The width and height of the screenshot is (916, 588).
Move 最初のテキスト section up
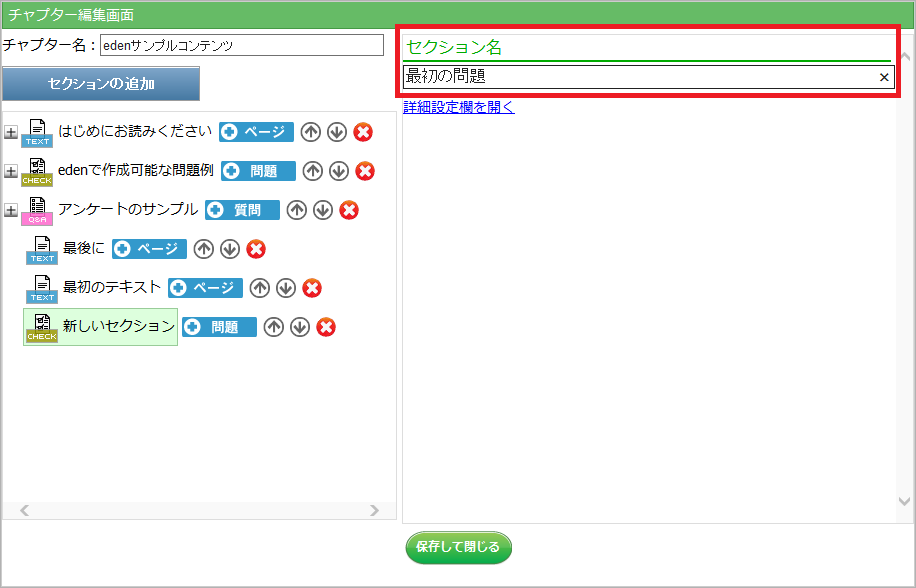tap(259, 288)
